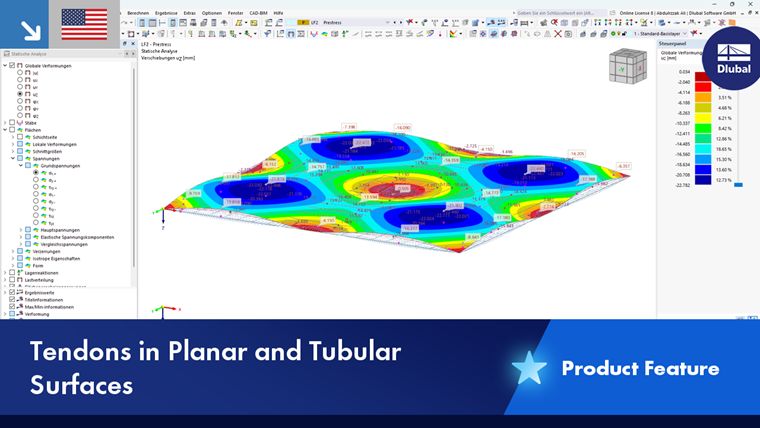Go to next load case arrow
Screen dimensions: 760x428
400,22
